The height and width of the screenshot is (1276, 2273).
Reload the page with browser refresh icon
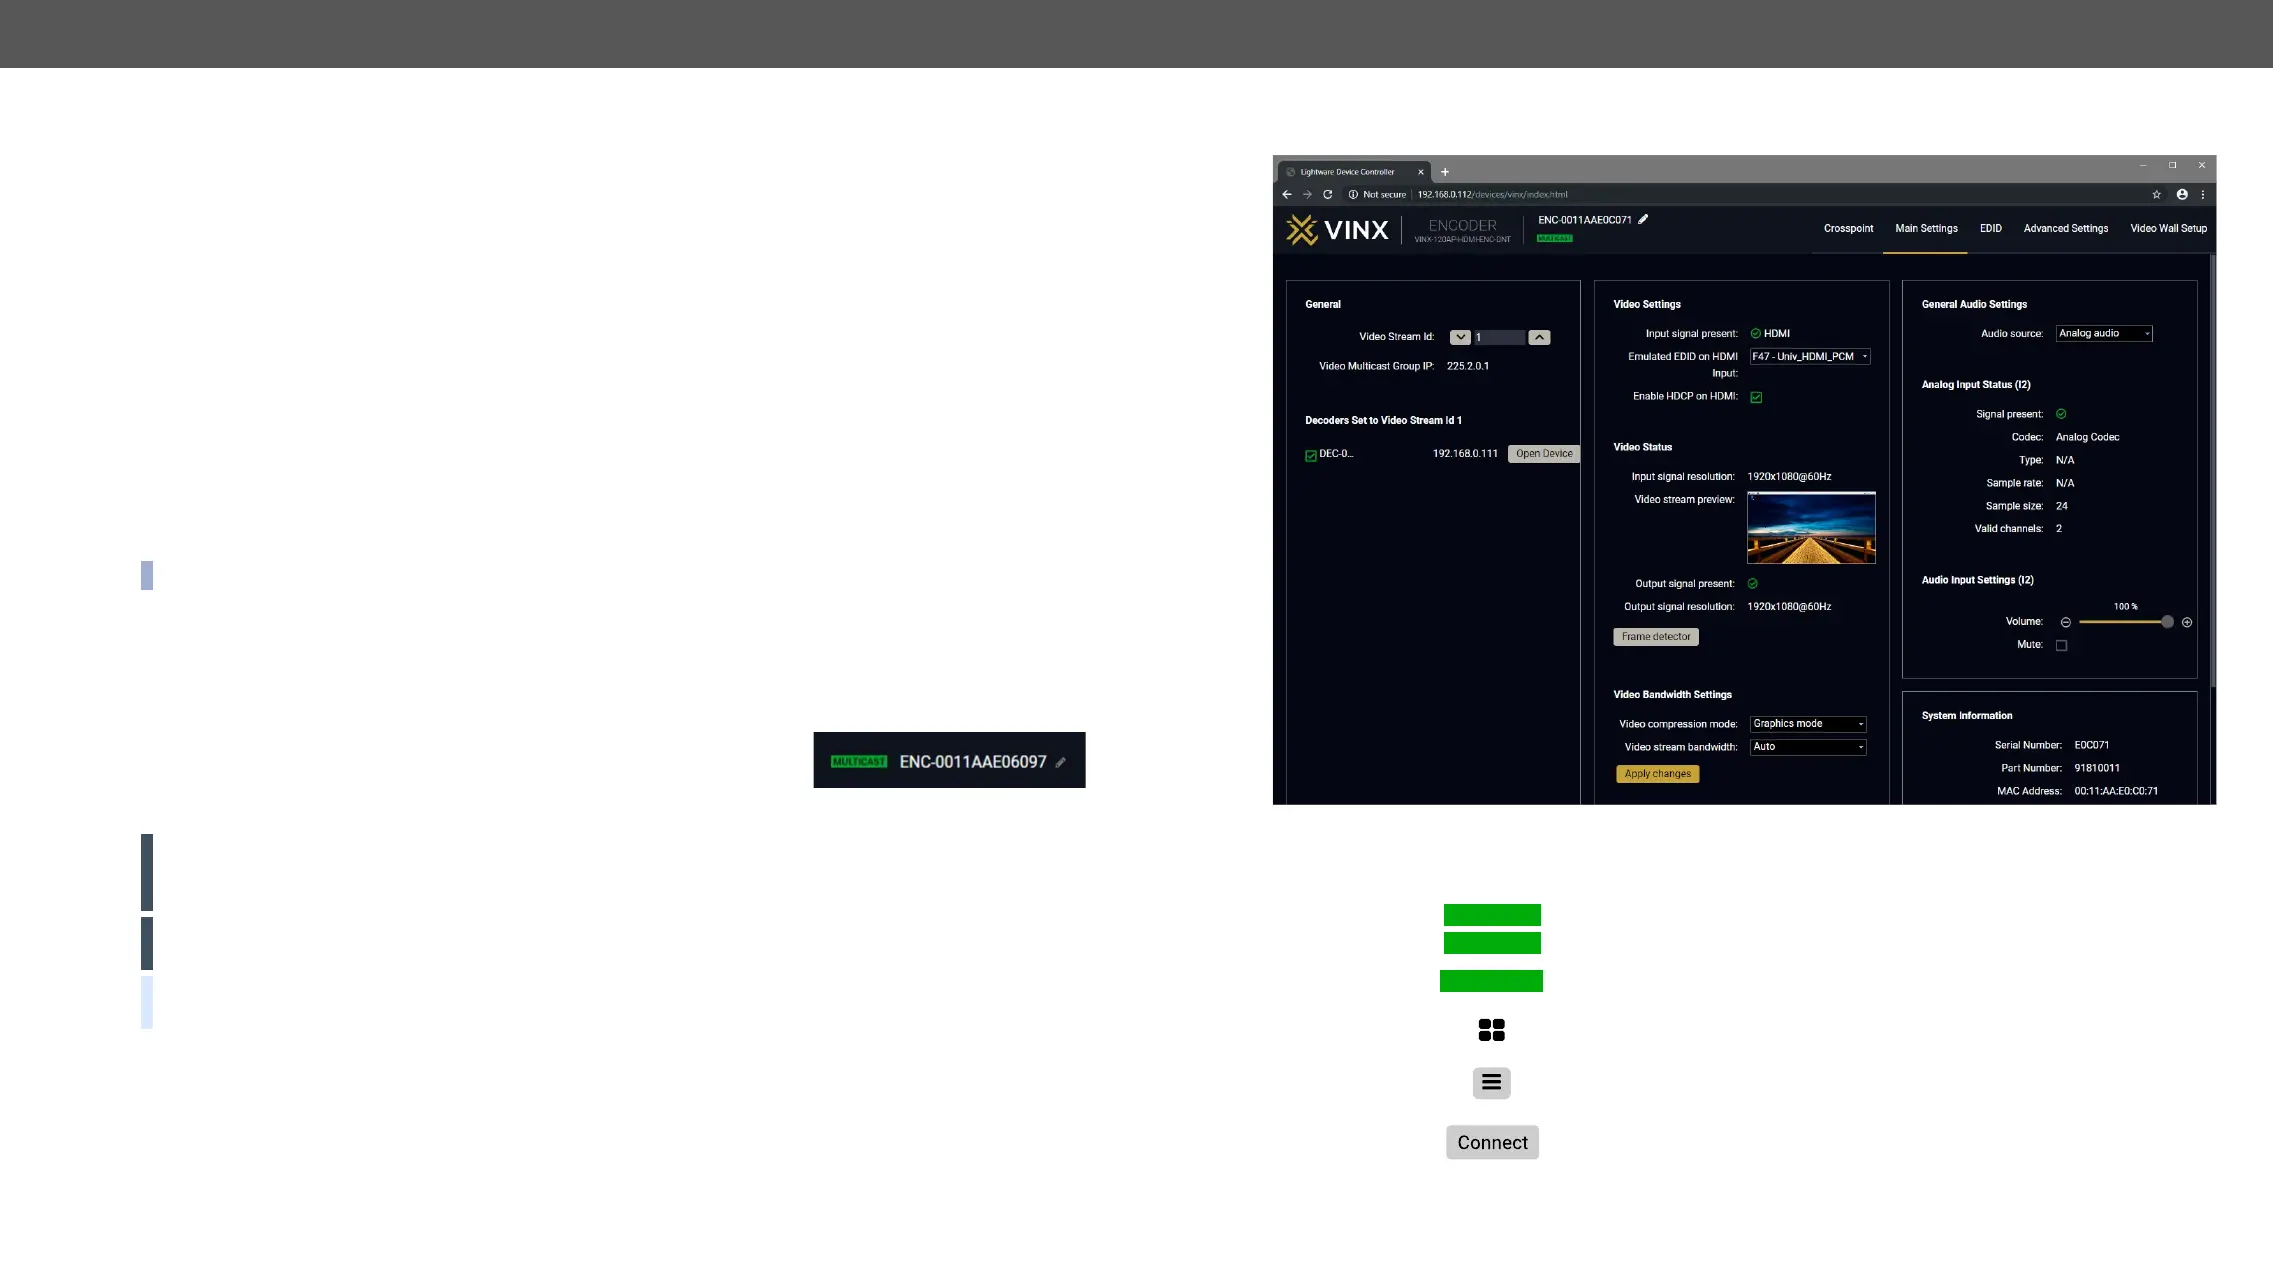[x=1328, y=195]
